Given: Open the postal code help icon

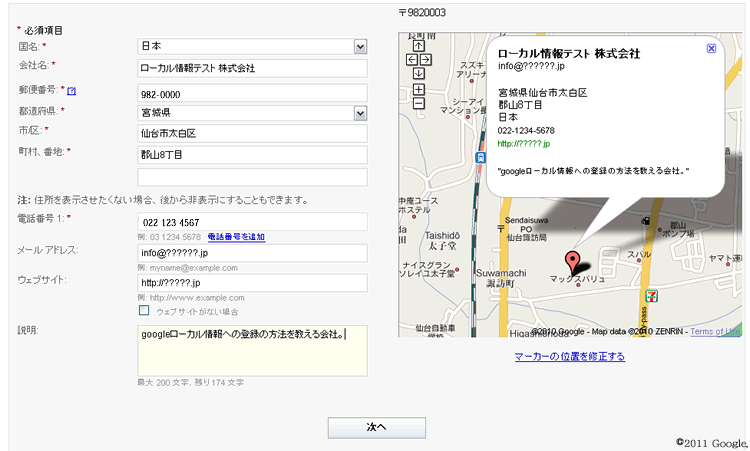Looking at the screenshot, I should [71, 91].
